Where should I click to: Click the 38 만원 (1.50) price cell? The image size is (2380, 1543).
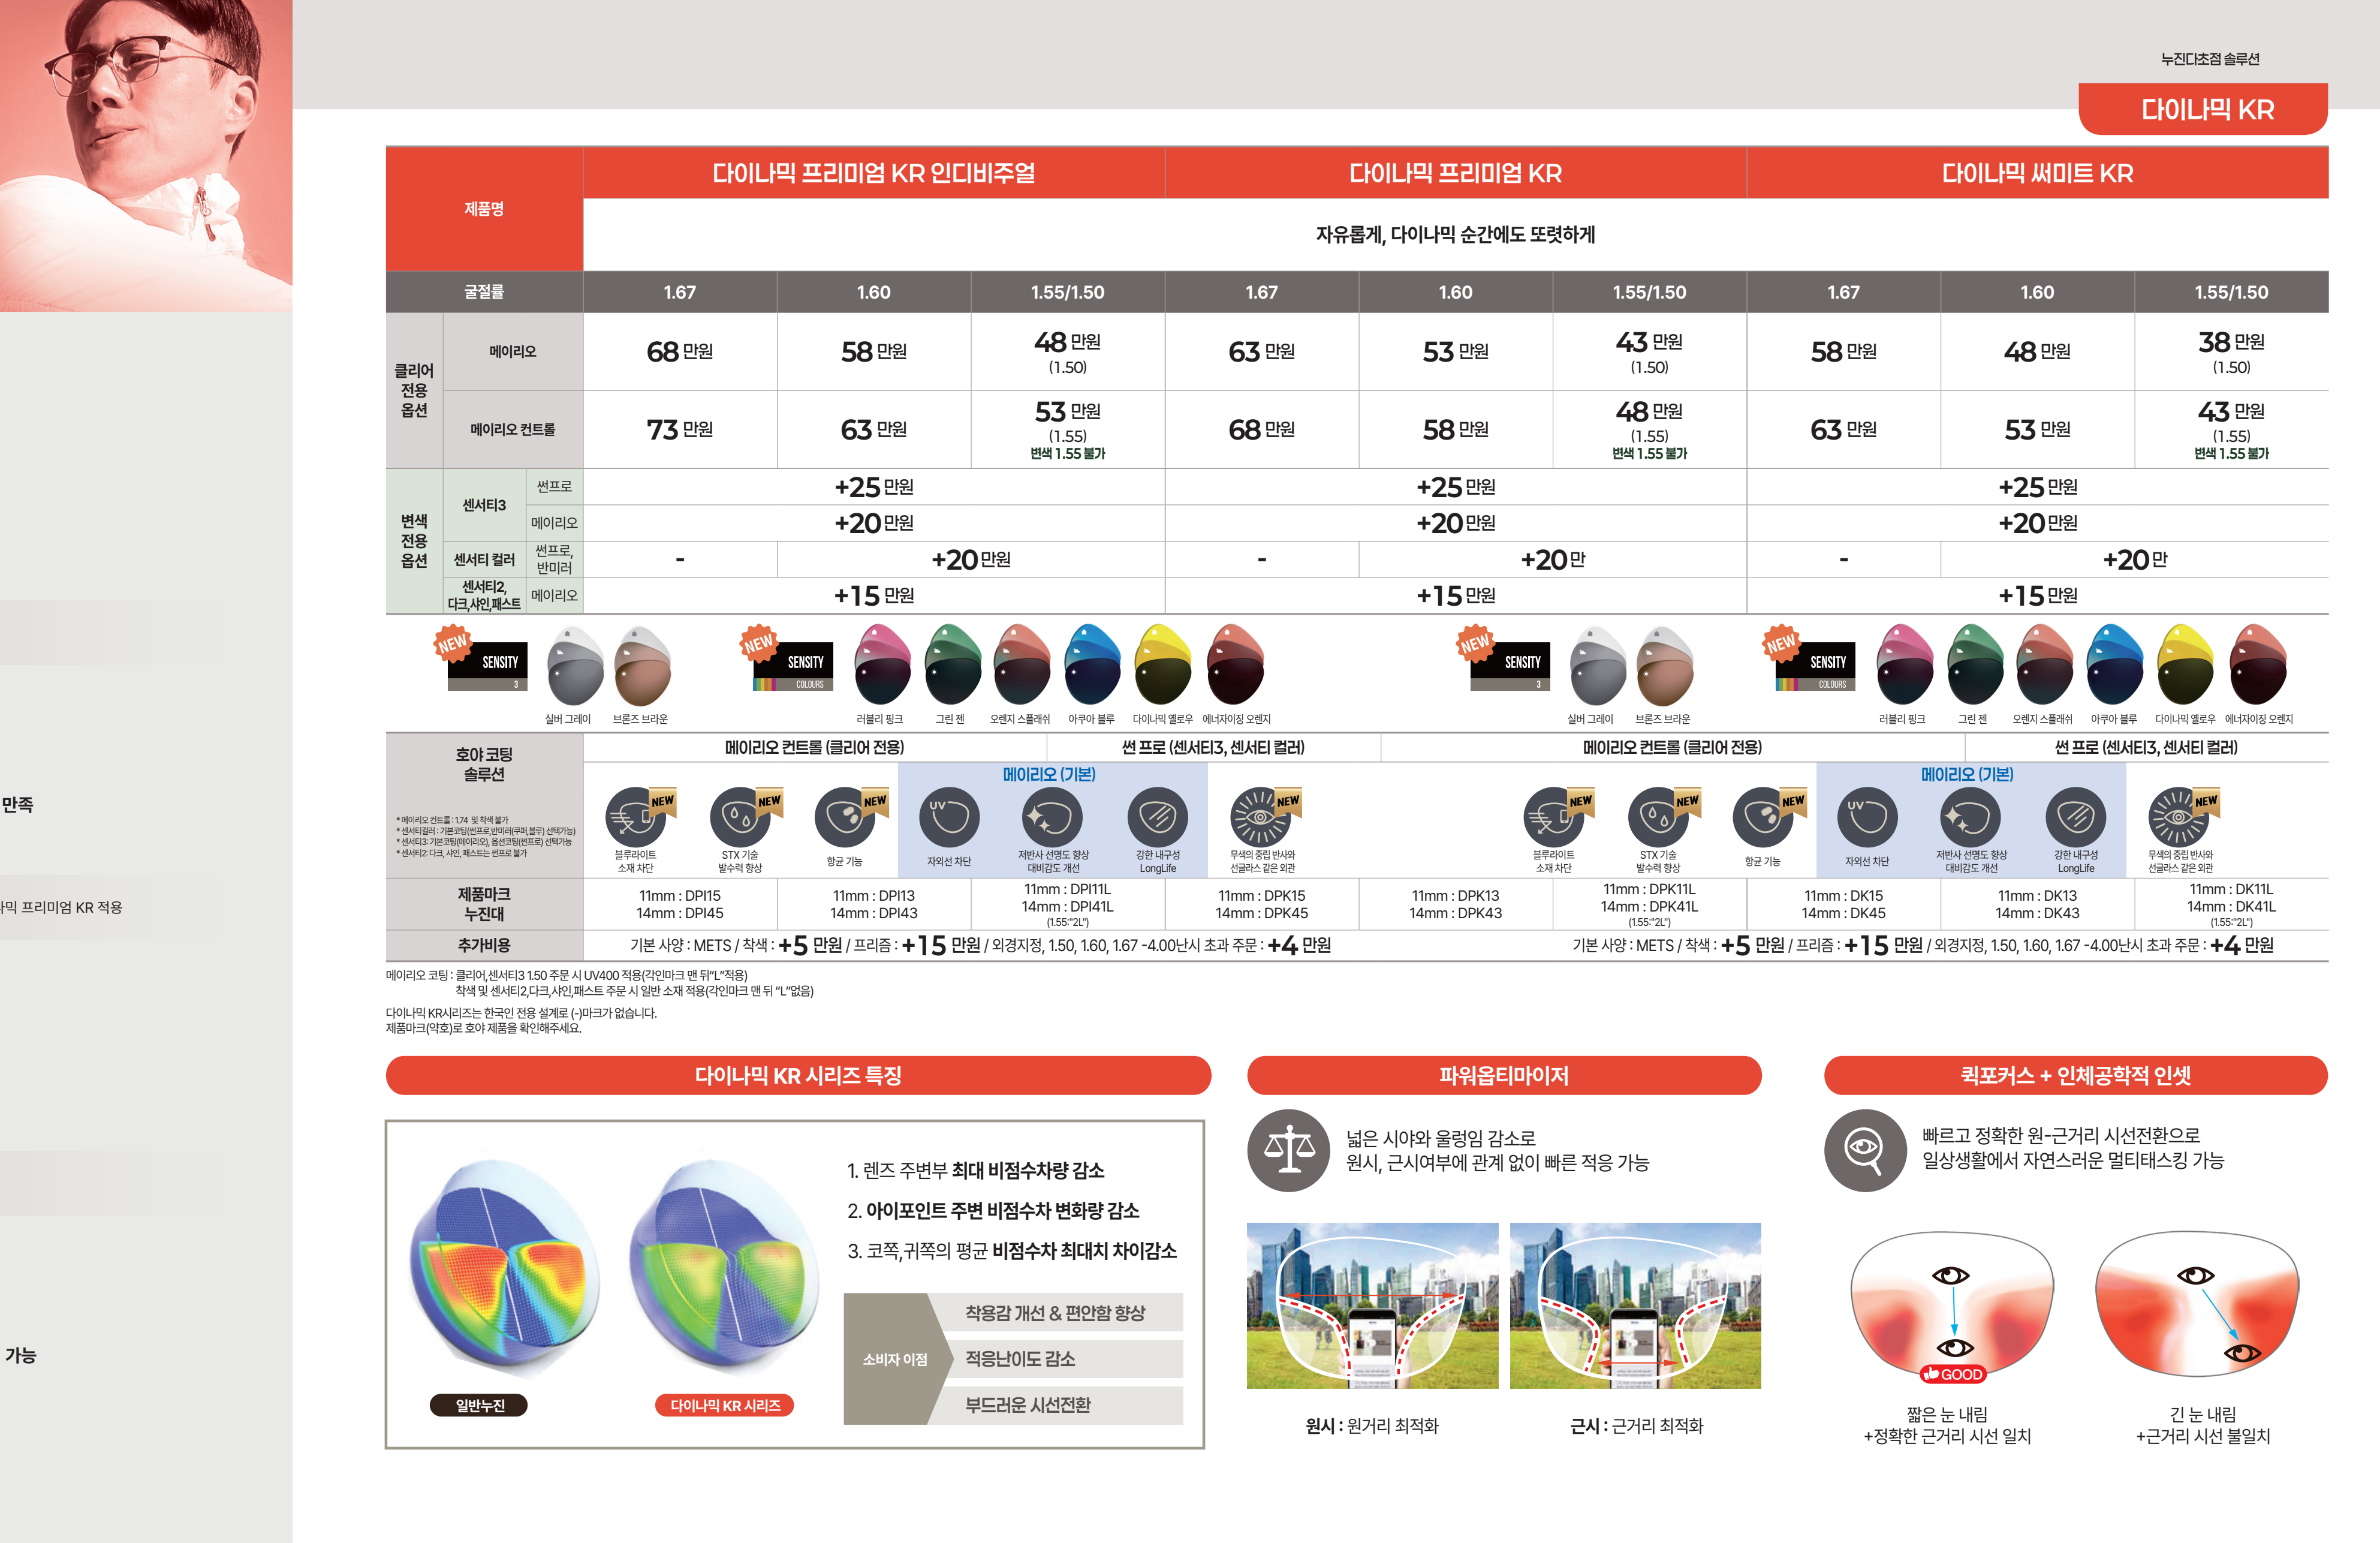[x=2231, y=351]
